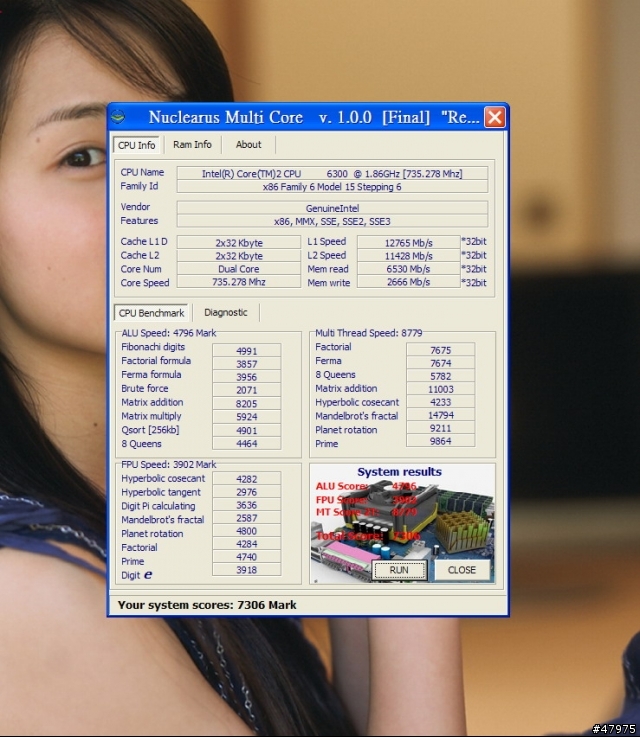Click the Fibonachi digits score 4991
The width and height of the screenshot is (640, 737).
coord(247,351)
